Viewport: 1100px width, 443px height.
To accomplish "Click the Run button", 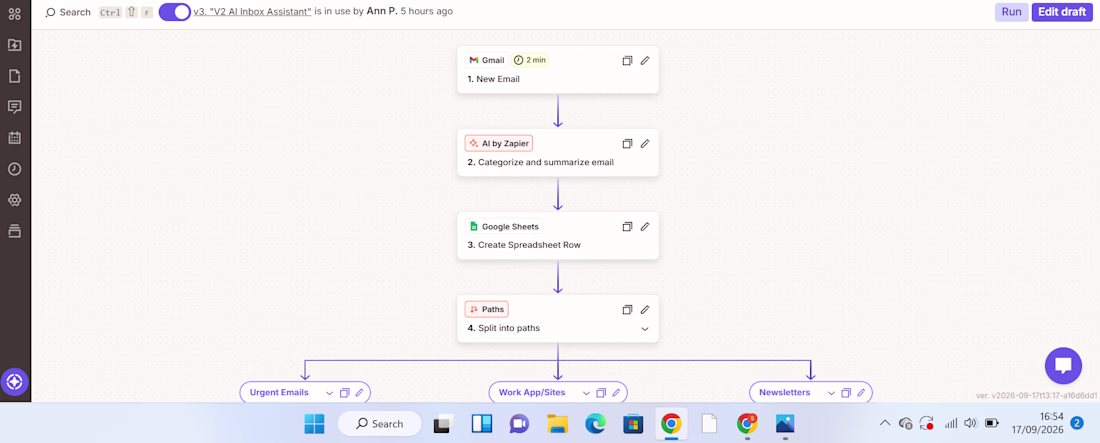I will coord(1011,12).
